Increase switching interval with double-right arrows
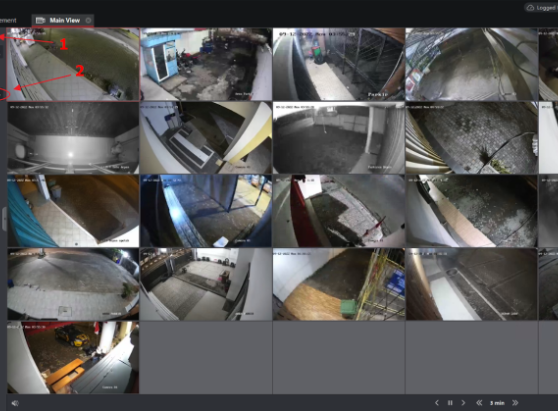The width and height of the screenshot is (558, 411). [x=515, y=403]
